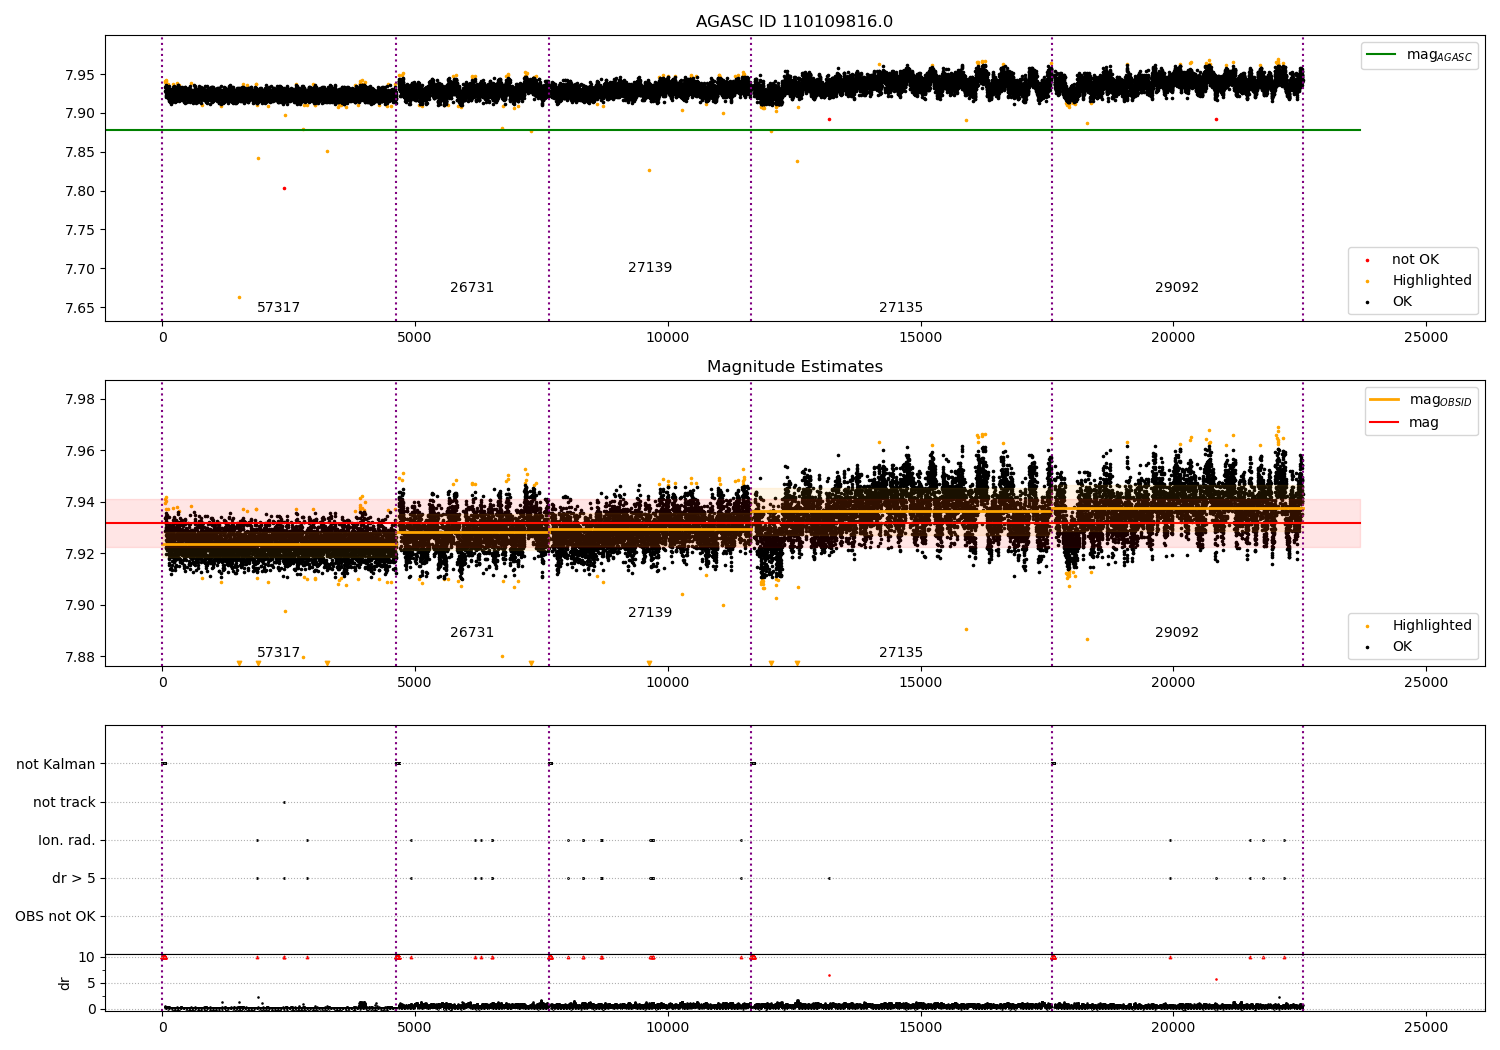Select the mag AGASC legend entry
This screenshot has height=1050, width=1500.
coord(1419,55)
